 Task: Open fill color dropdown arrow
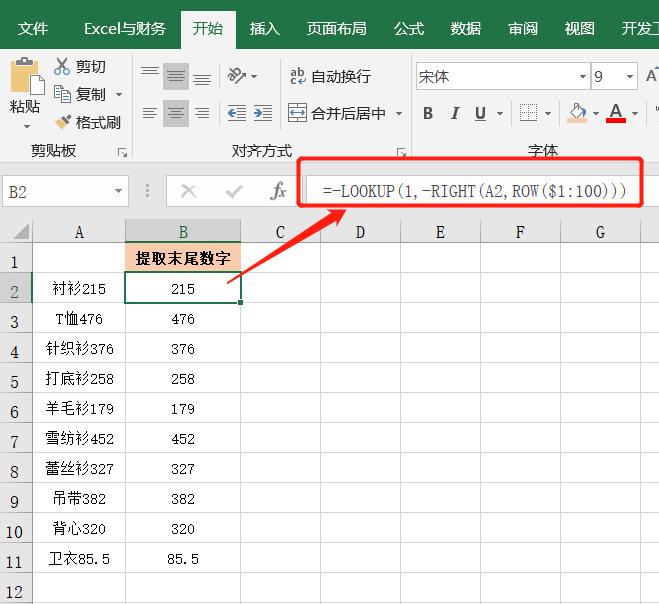click(x=596, y=113)
